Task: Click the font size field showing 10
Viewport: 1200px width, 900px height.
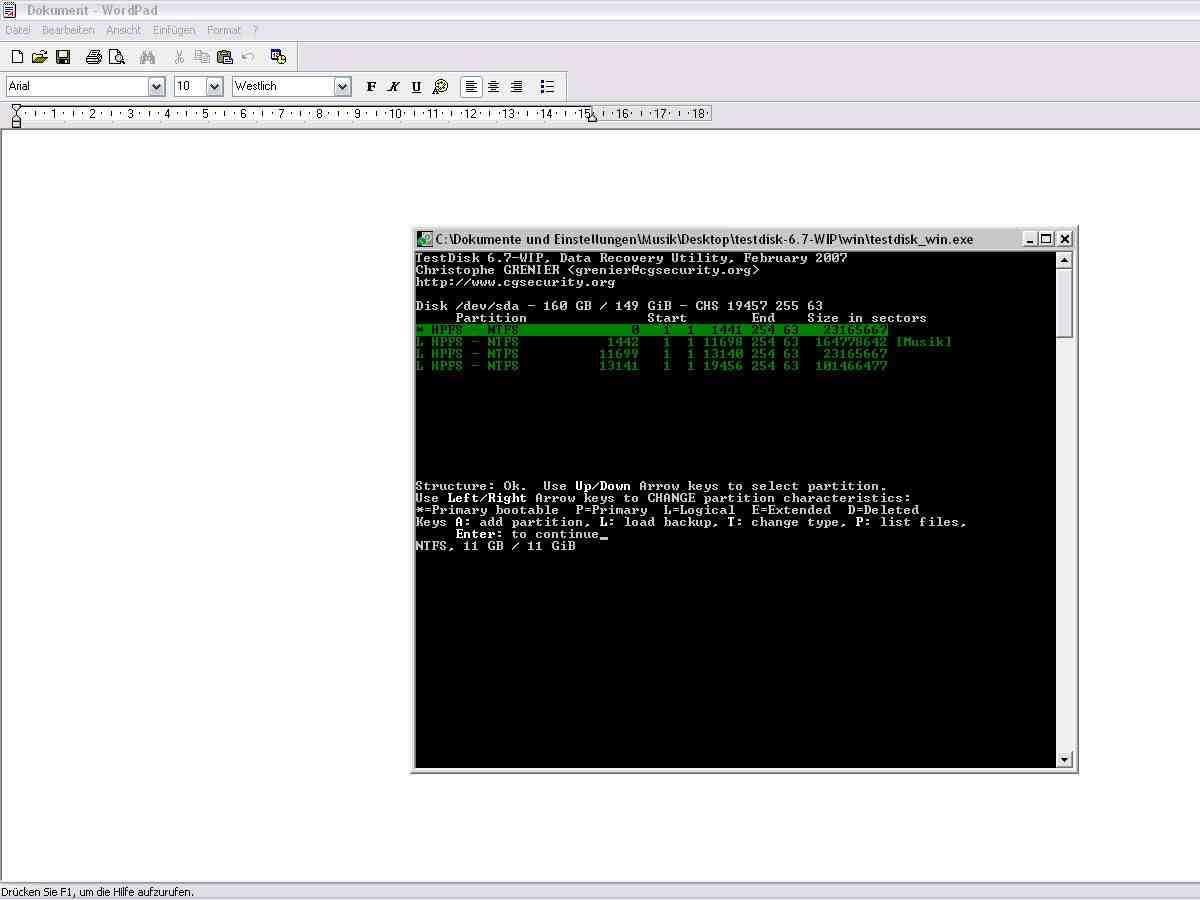Action: tap(190, 87)
